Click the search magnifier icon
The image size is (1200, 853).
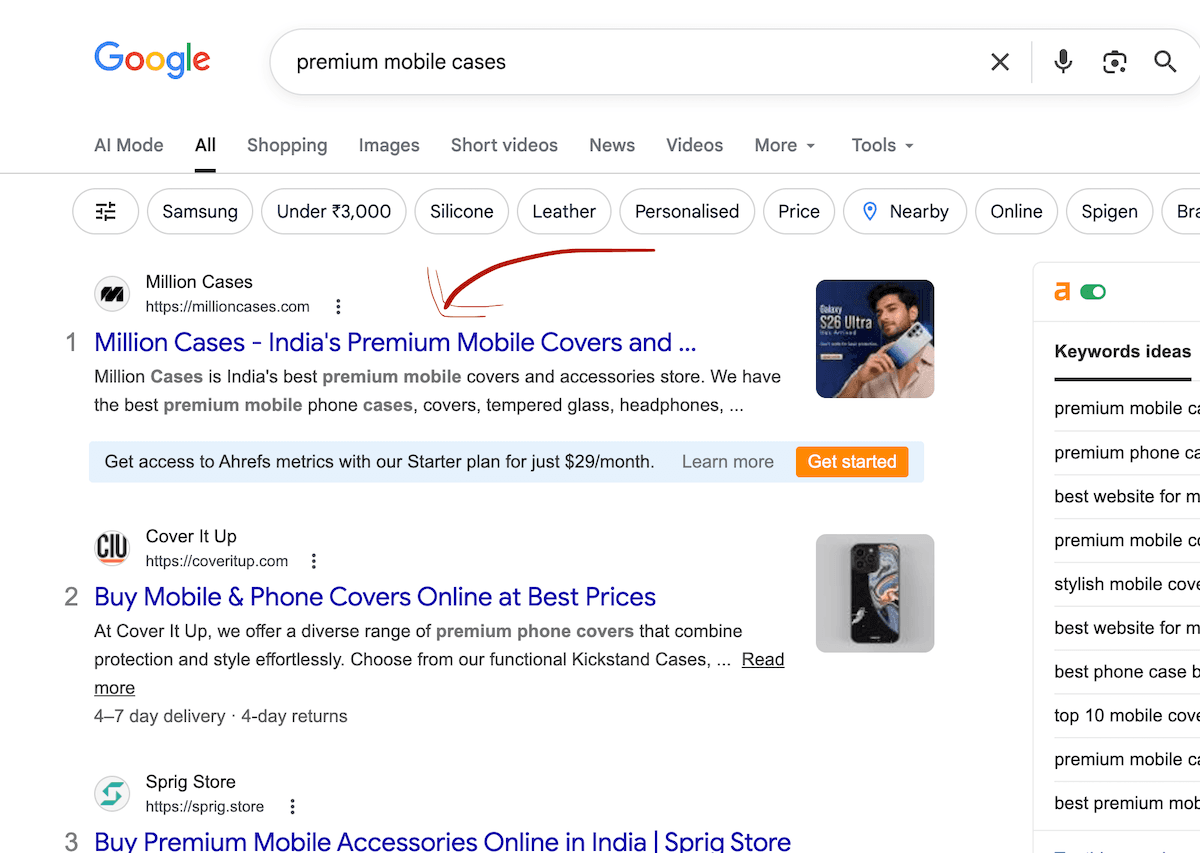1164,61
